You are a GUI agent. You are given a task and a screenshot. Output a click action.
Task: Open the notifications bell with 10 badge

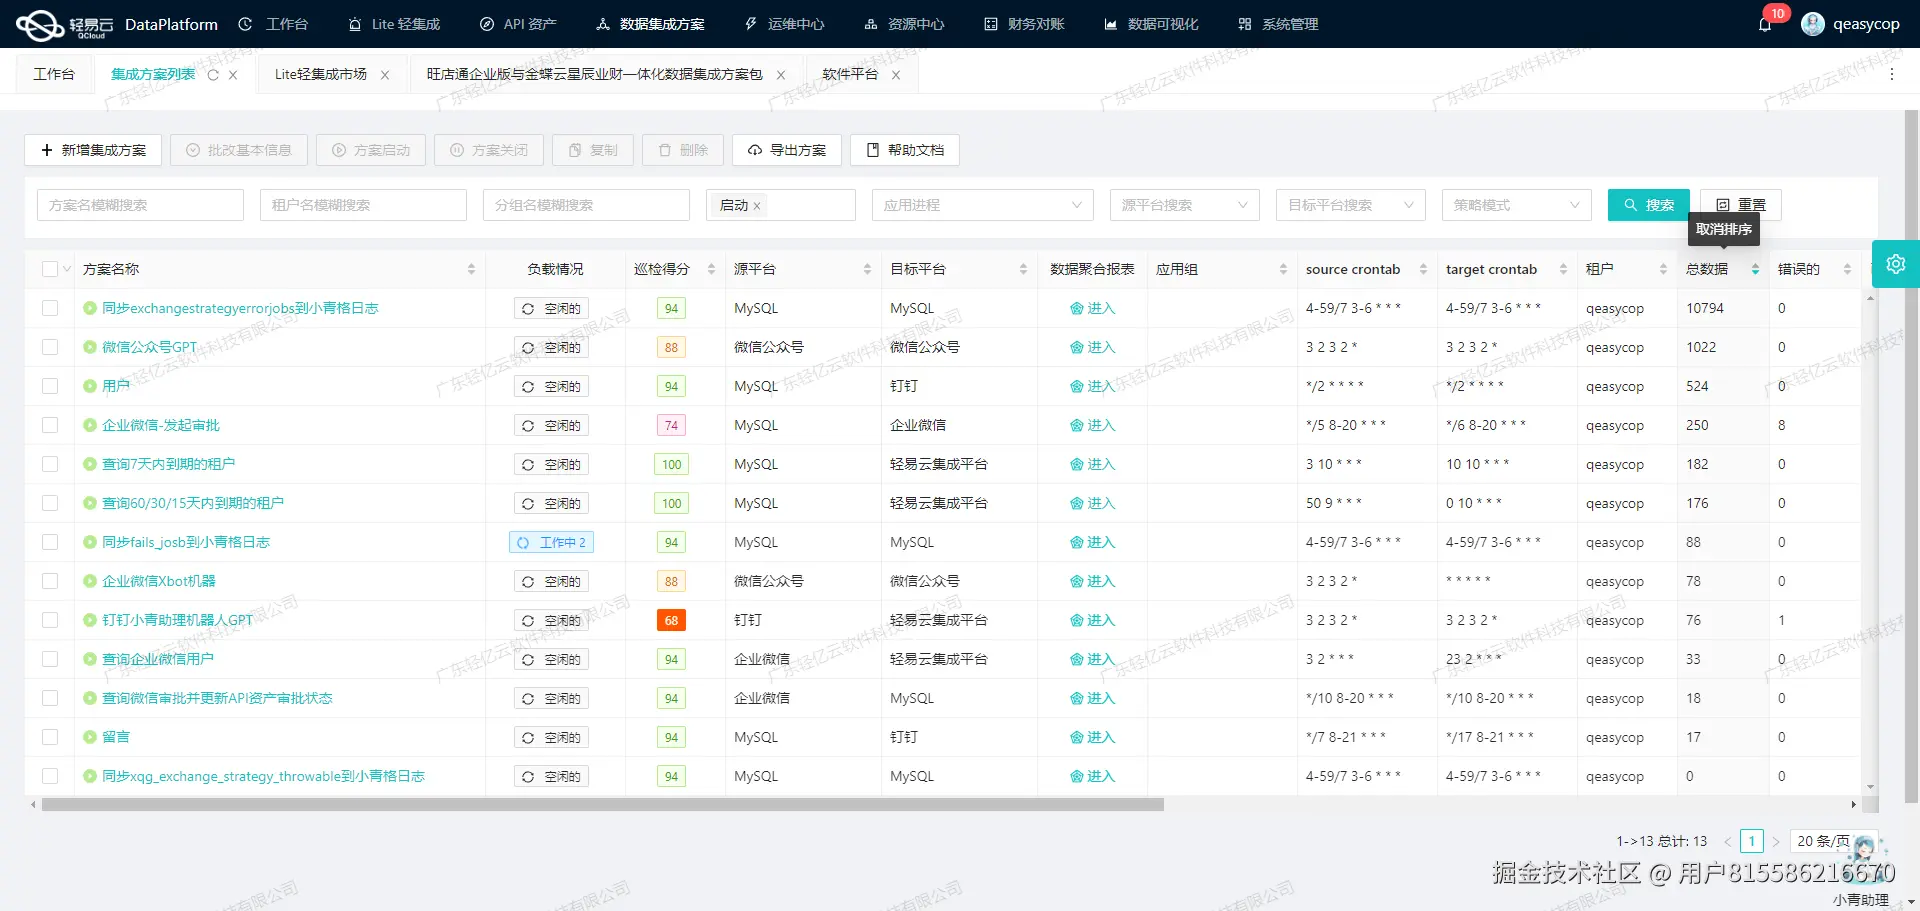(x=1765, y=23)
